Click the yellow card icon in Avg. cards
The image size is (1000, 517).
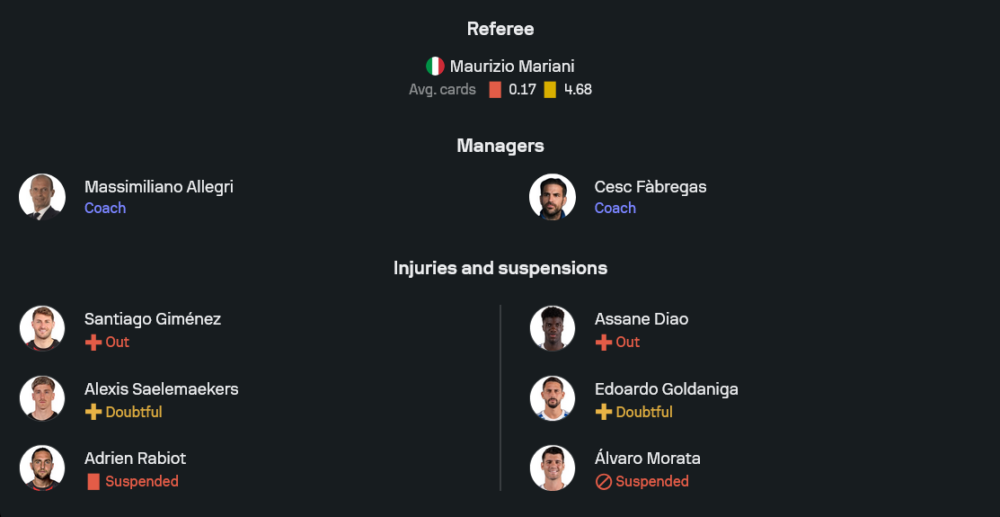[550, 89]
